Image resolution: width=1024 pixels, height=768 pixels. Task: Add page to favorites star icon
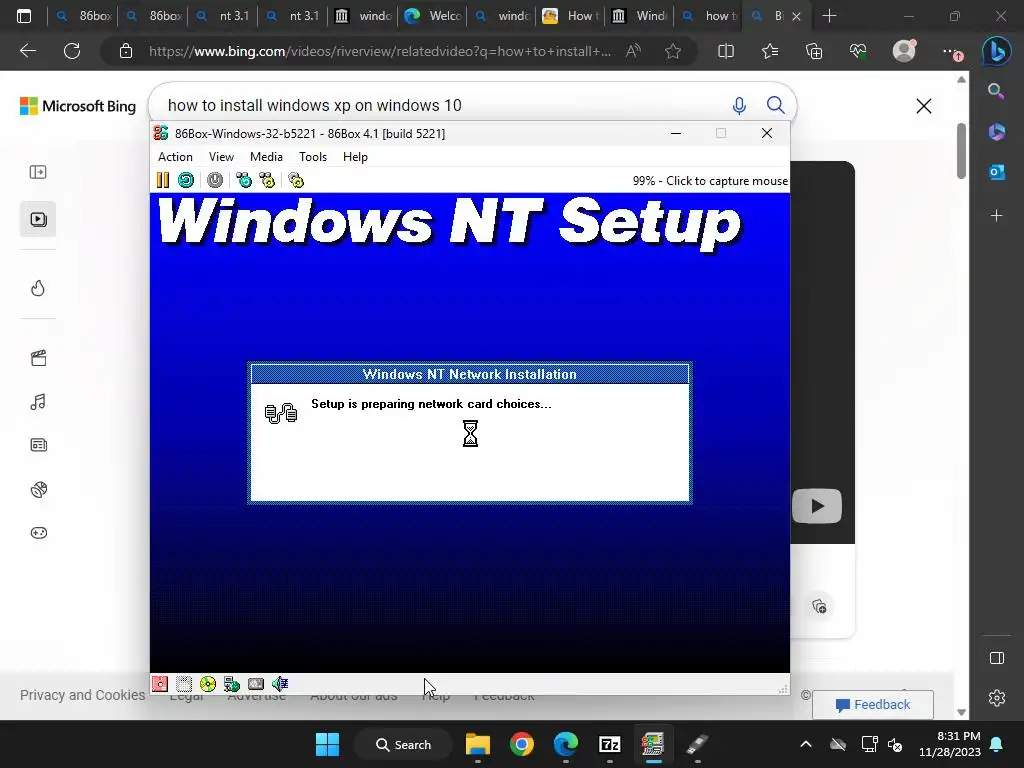(673, 51)
